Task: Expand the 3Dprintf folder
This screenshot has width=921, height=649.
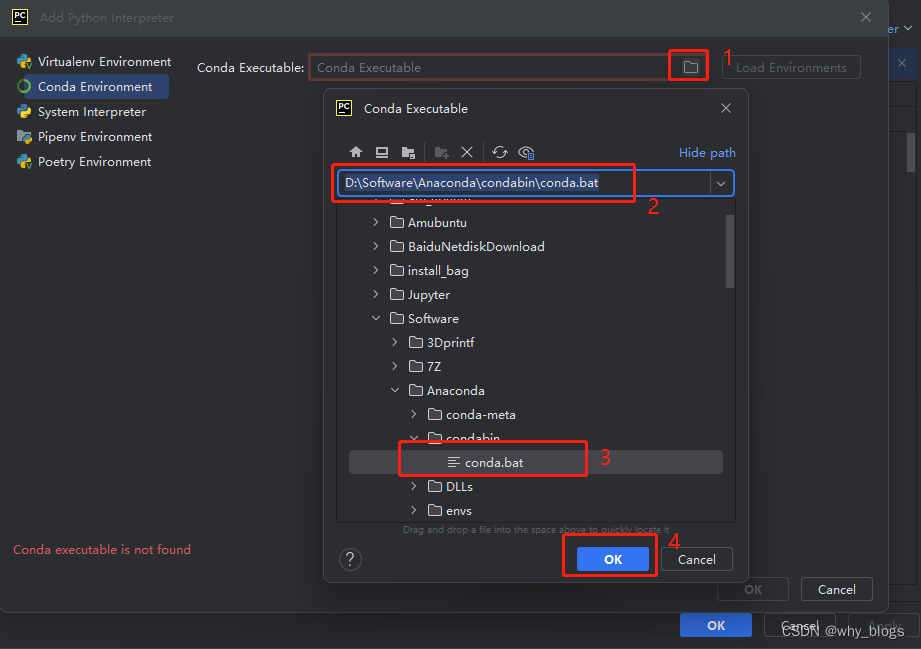Action: tap(395, 342)
